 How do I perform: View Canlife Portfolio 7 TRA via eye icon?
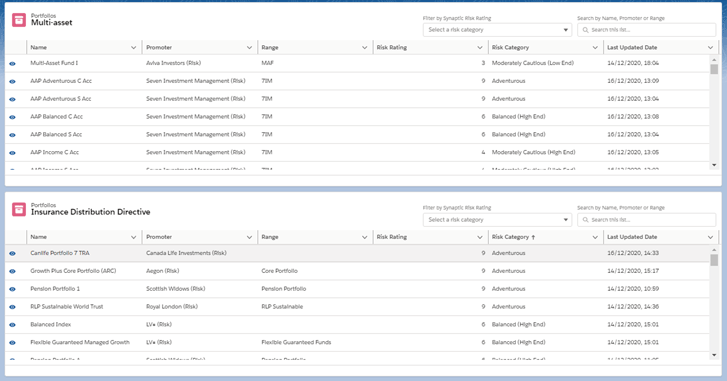[13, 254]
